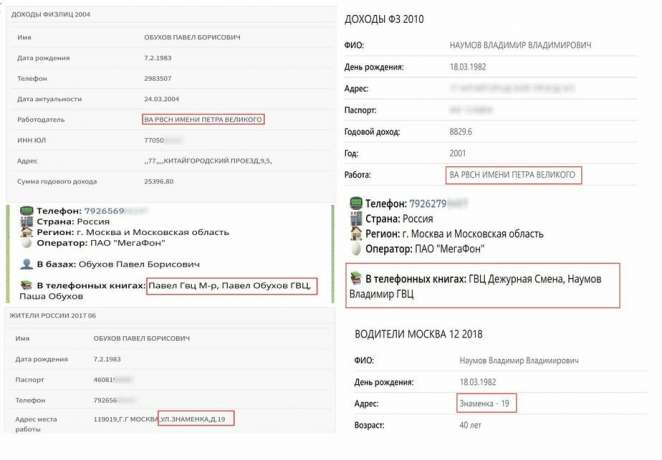Click the ЖИТЕЛИ РОССИИ 2017 06 section header
This screenshot has height=460, width=662.
(53, 315)
